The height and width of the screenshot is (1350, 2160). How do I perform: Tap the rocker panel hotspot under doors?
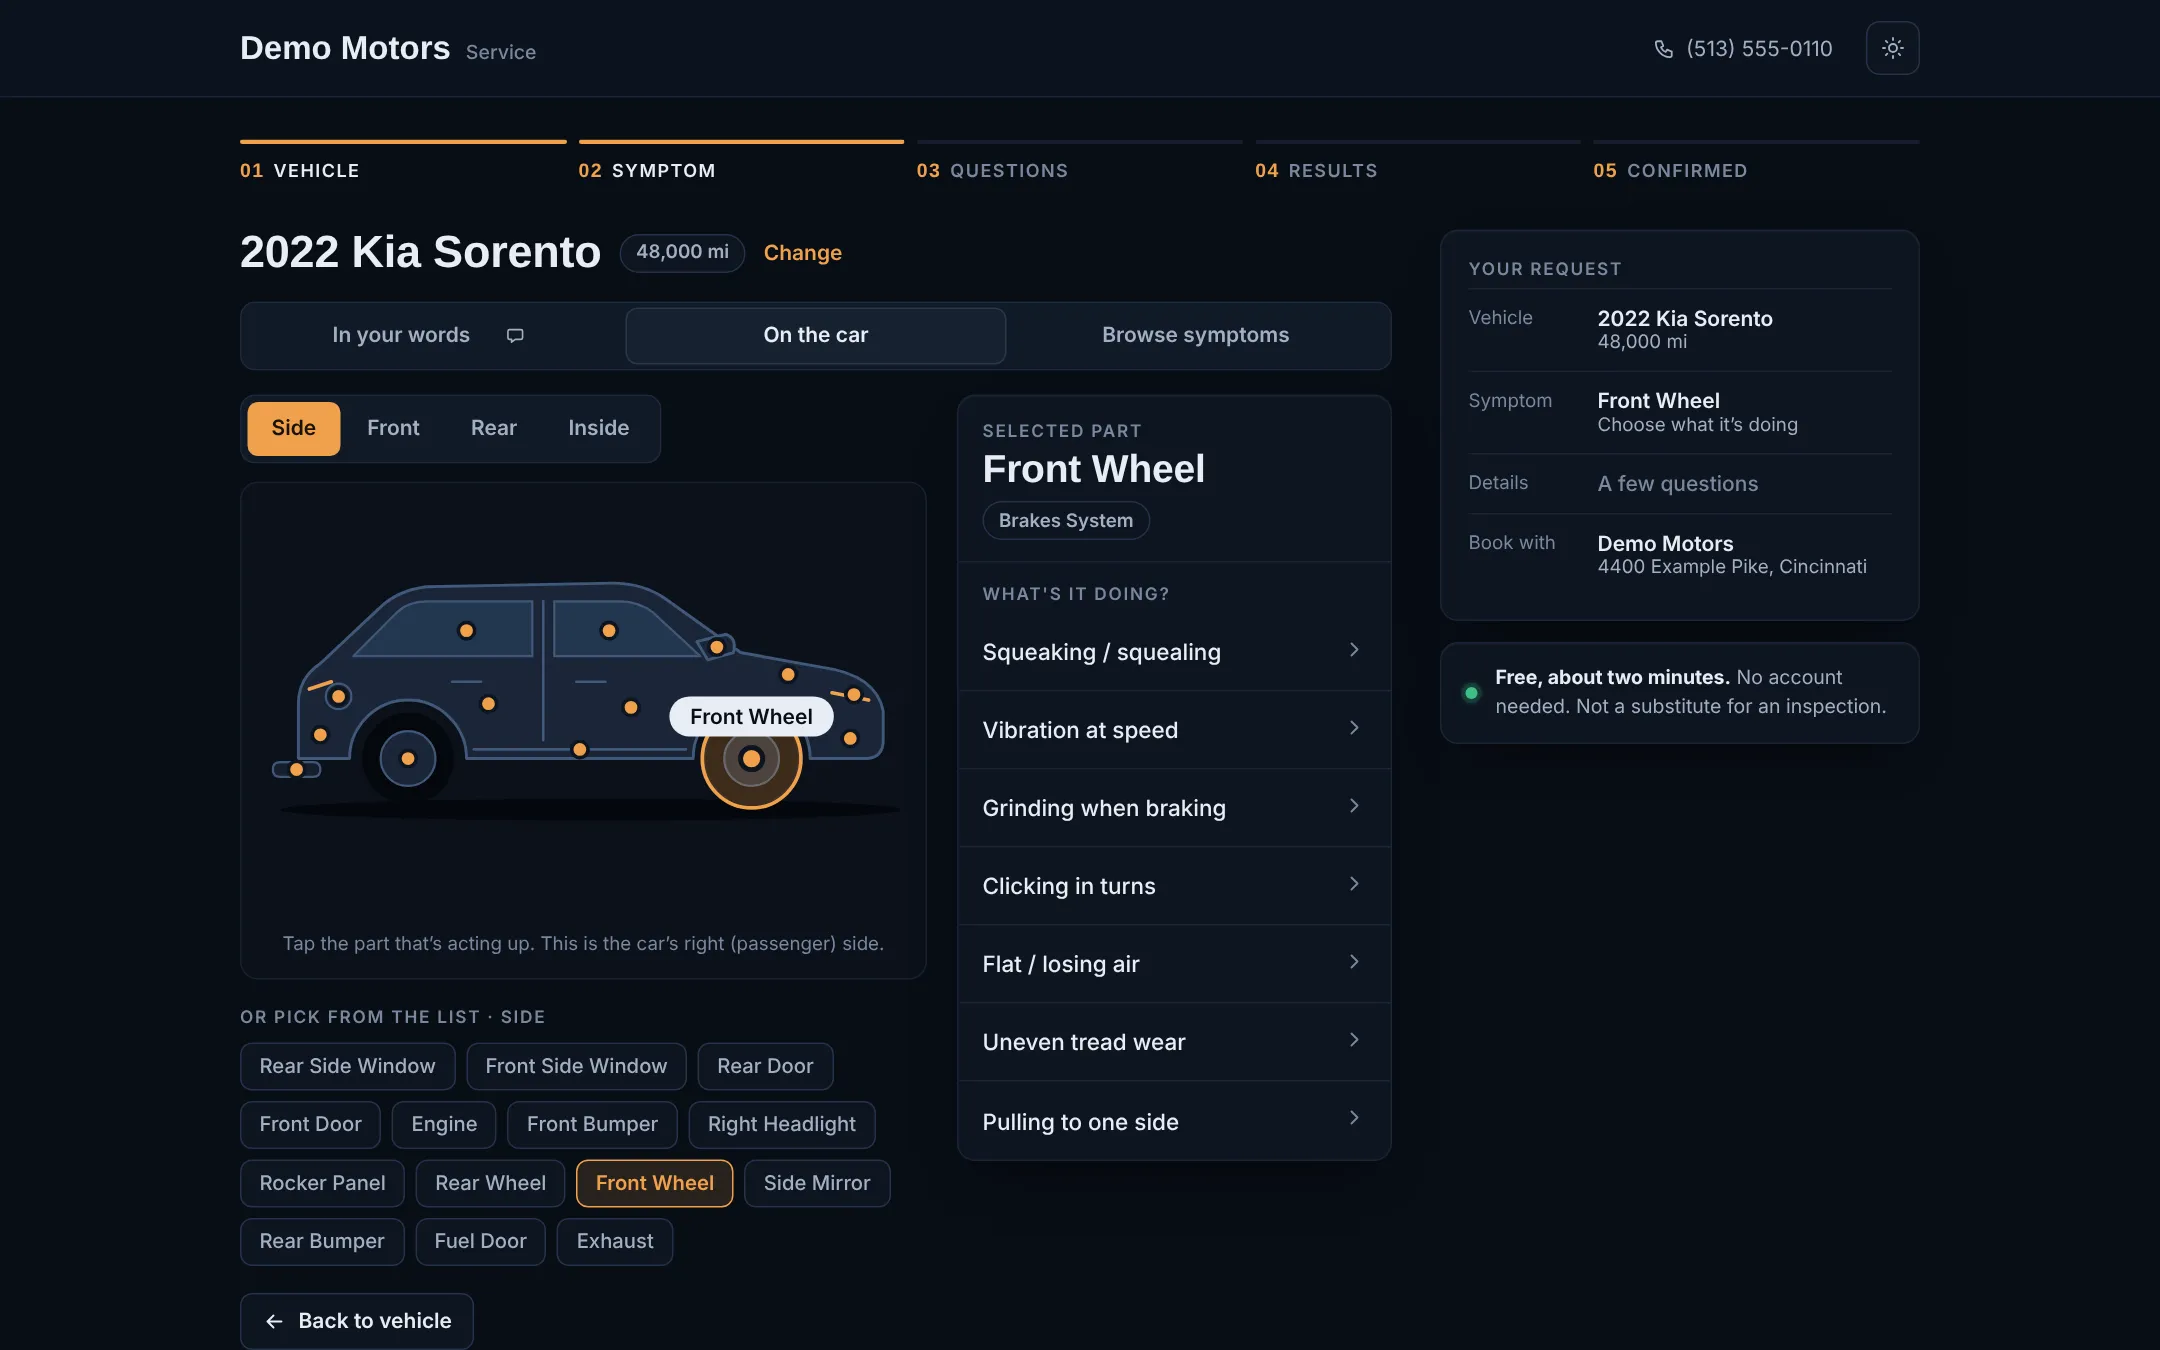[580, 750]
